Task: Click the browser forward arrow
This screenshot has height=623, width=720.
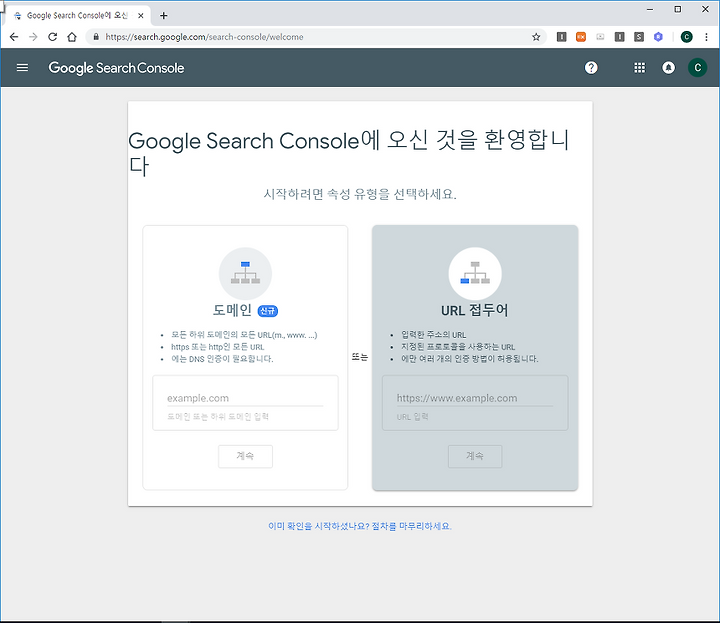Action: pyautogui.click(x=33, y=37)
